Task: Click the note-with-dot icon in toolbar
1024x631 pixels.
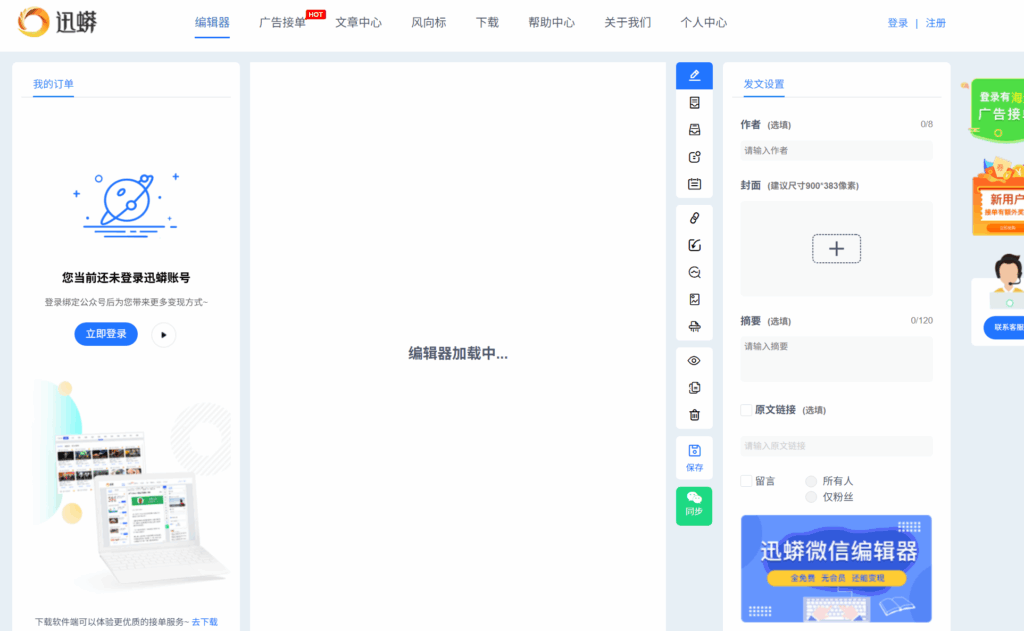Action: (694, 157)
